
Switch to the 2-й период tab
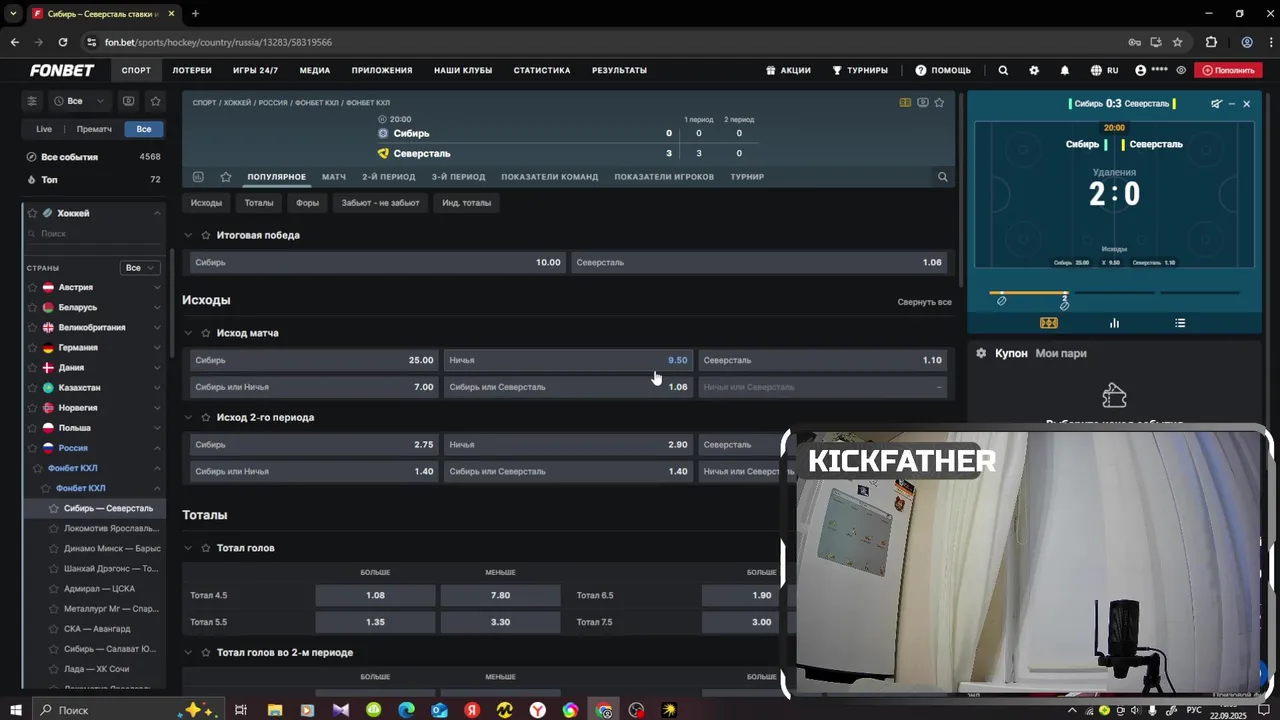[389, 177]
